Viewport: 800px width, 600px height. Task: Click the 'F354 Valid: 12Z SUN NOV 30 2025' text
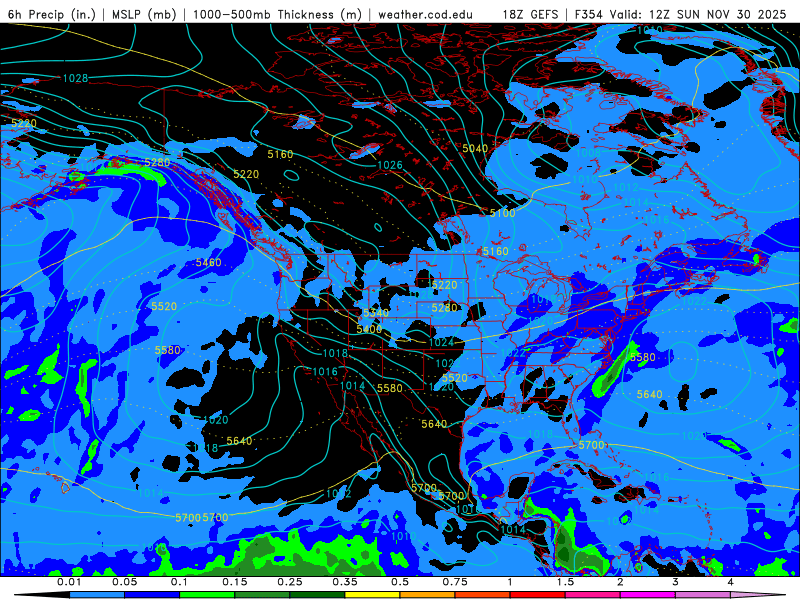tap(681, 14)
